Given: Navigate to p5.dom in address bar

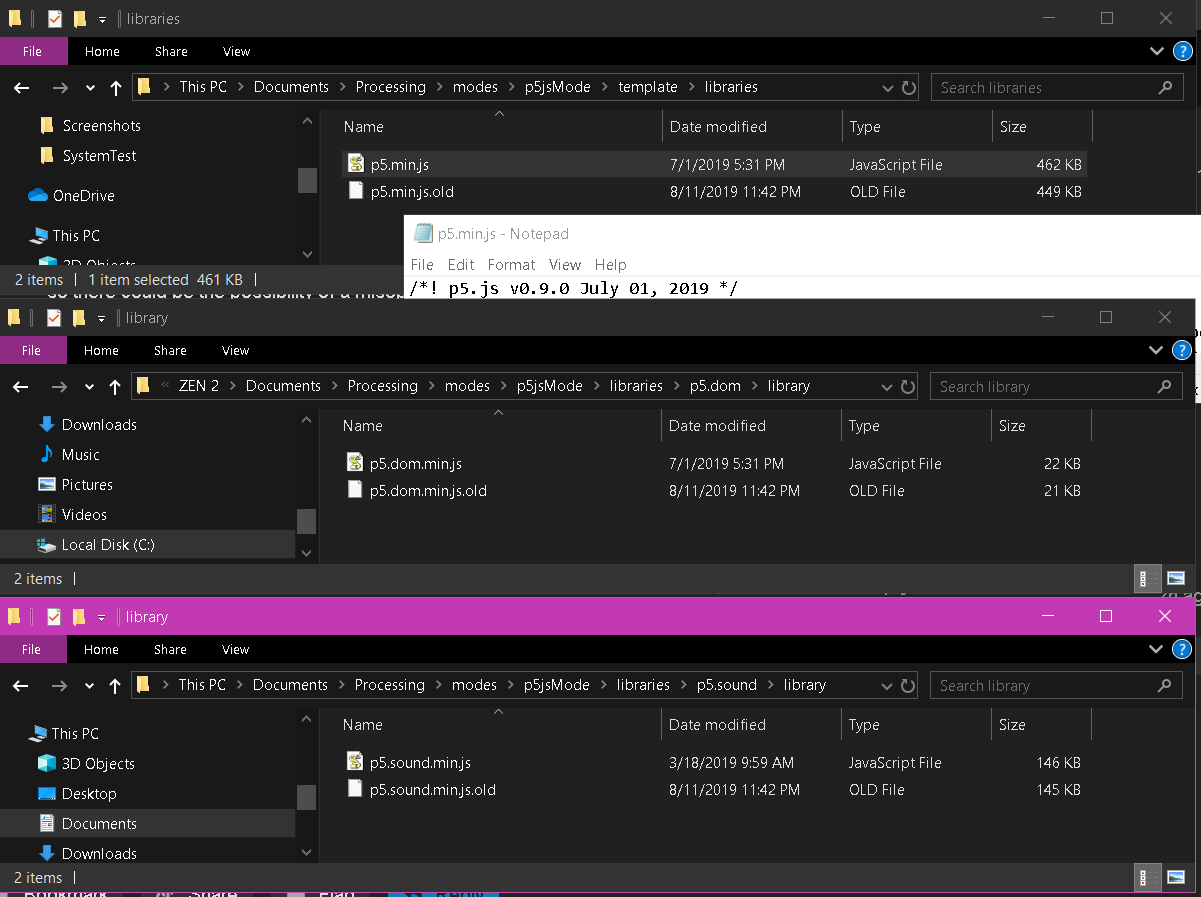Looking at the screenshot, I should tap(715, 386).
